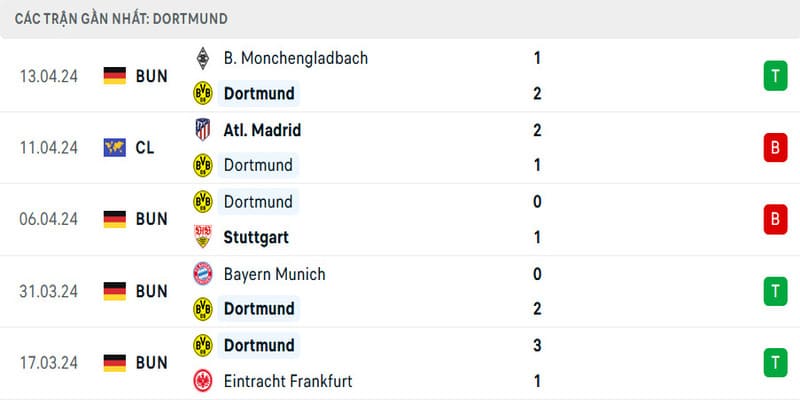Viewport: 800px width, 400px height.
Task: Click the 17.03.24 match date
Action: 48,363
